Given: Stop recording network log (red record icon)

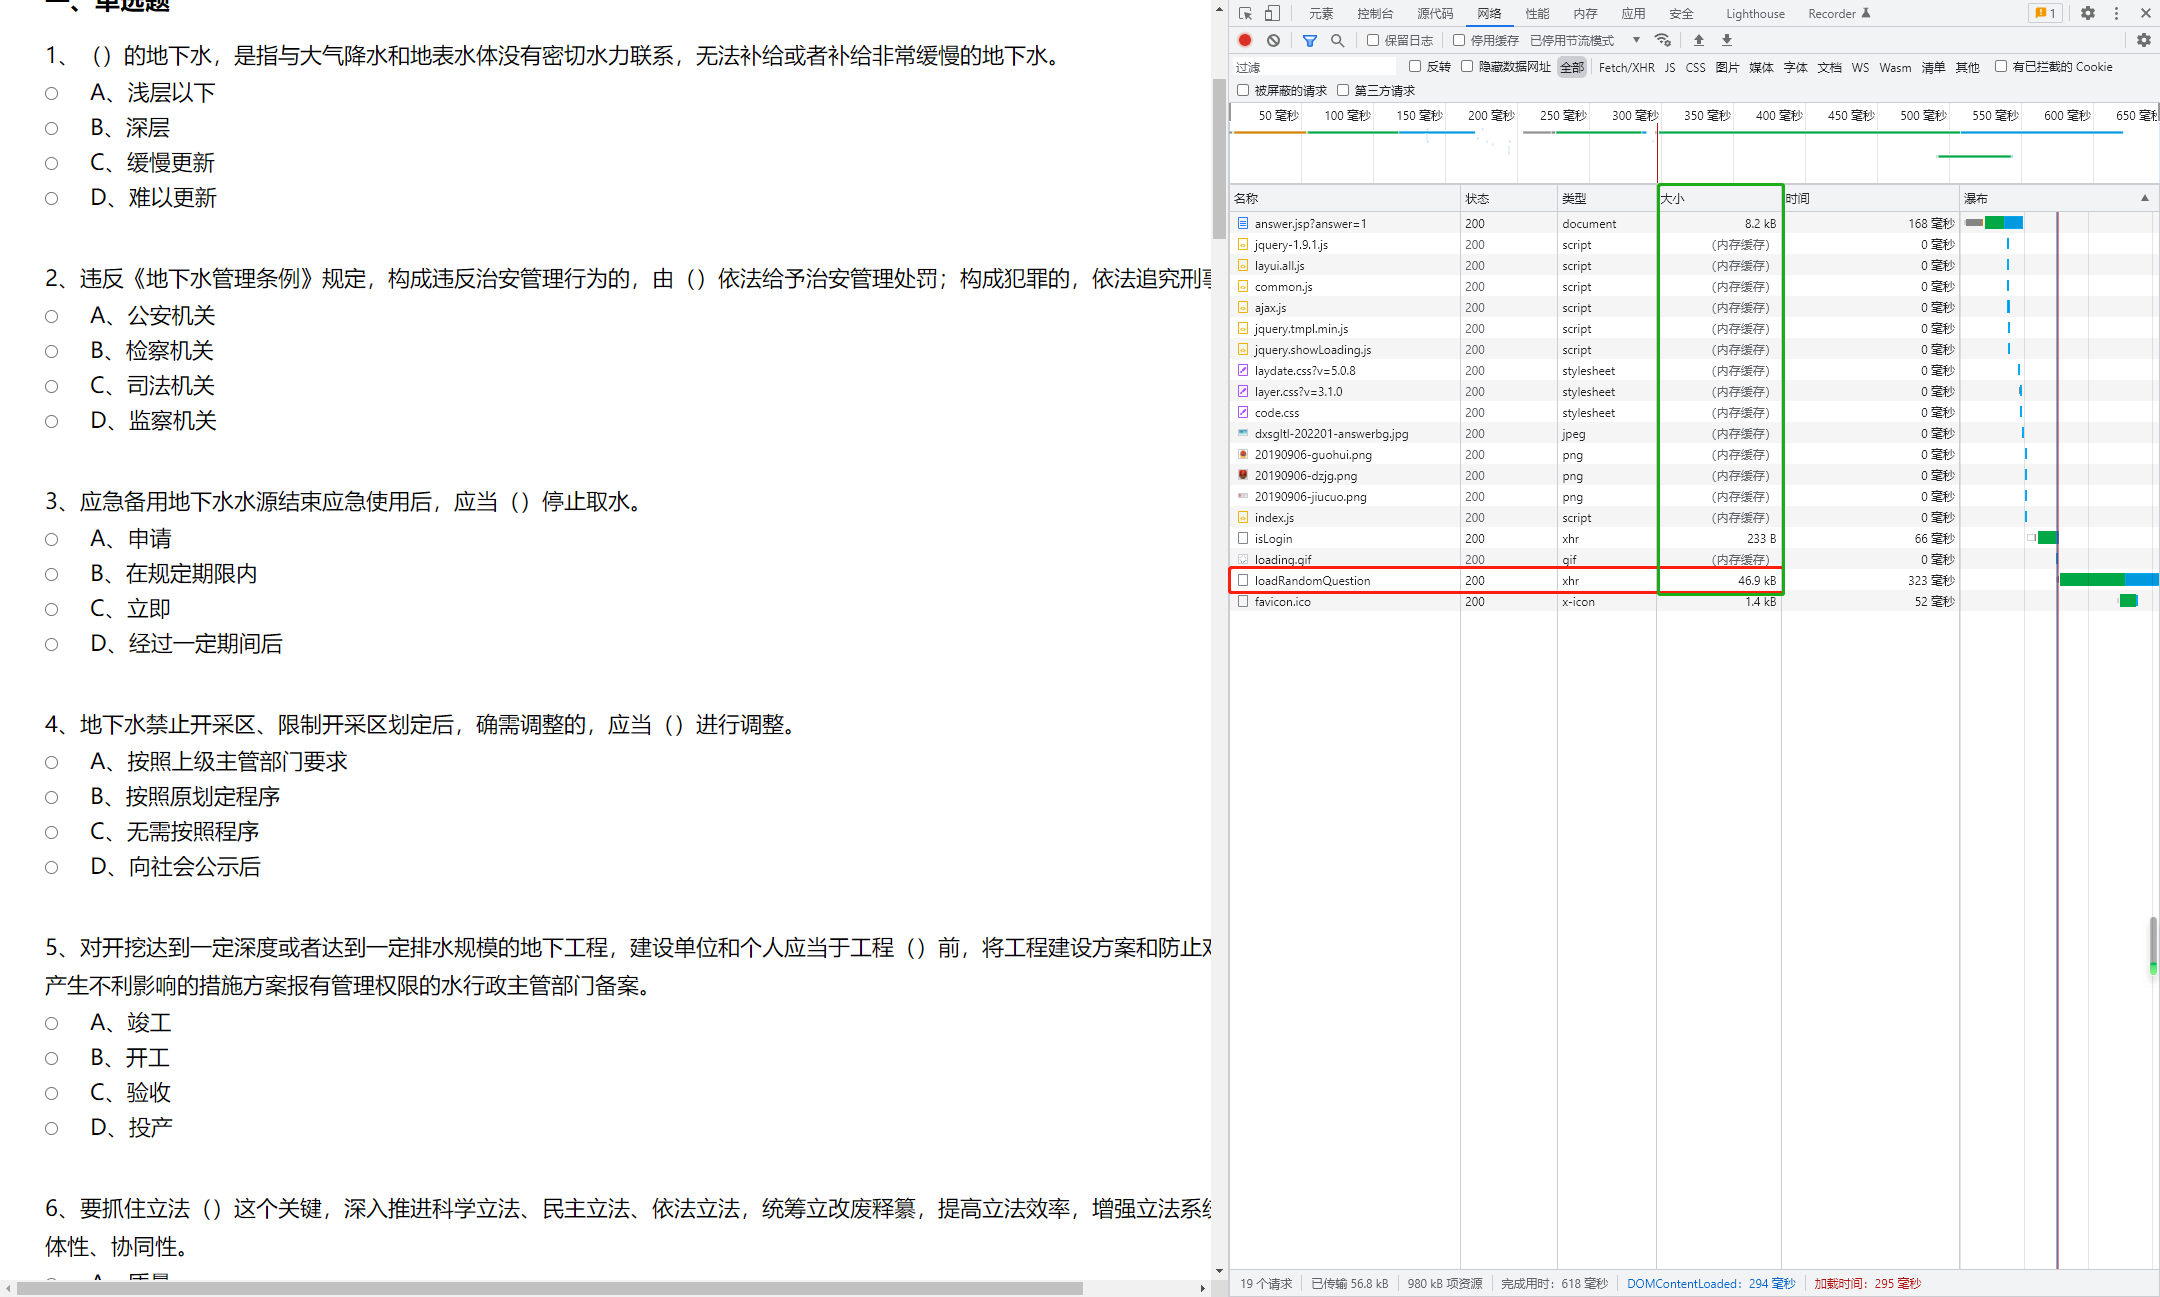Looking at the screenshot, I should pos(1244,40).
